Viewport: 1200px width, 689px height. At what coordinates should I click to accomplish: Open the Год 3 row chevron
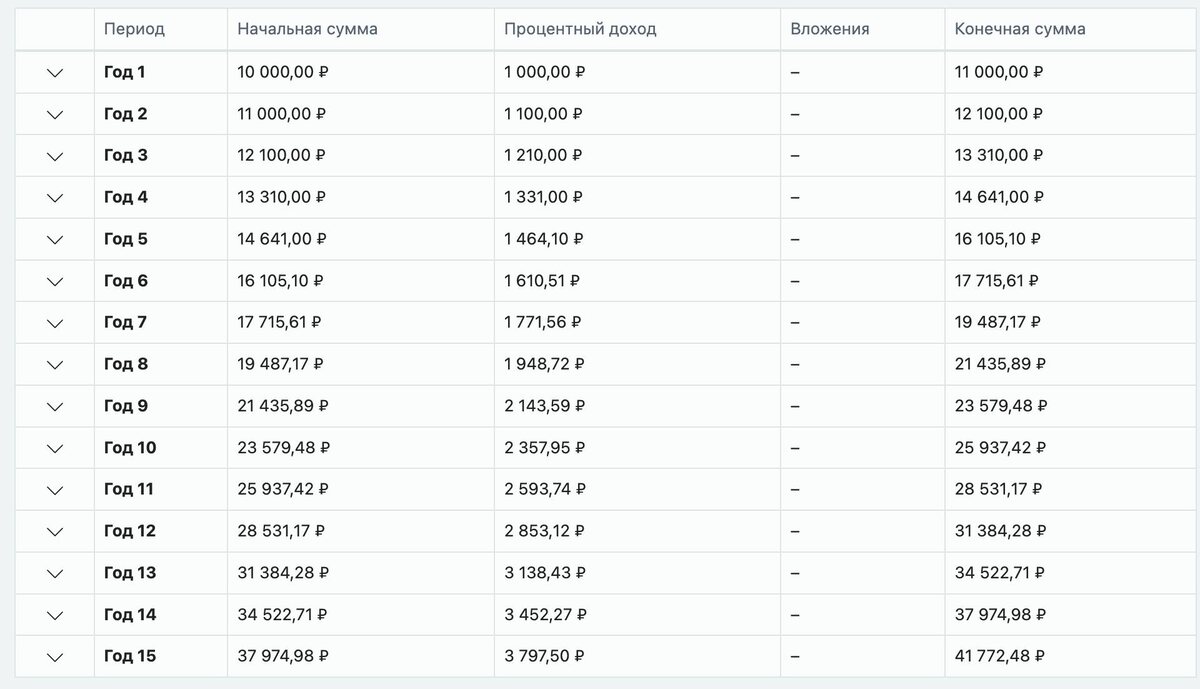pyautogui.click(x=55, y=156)
